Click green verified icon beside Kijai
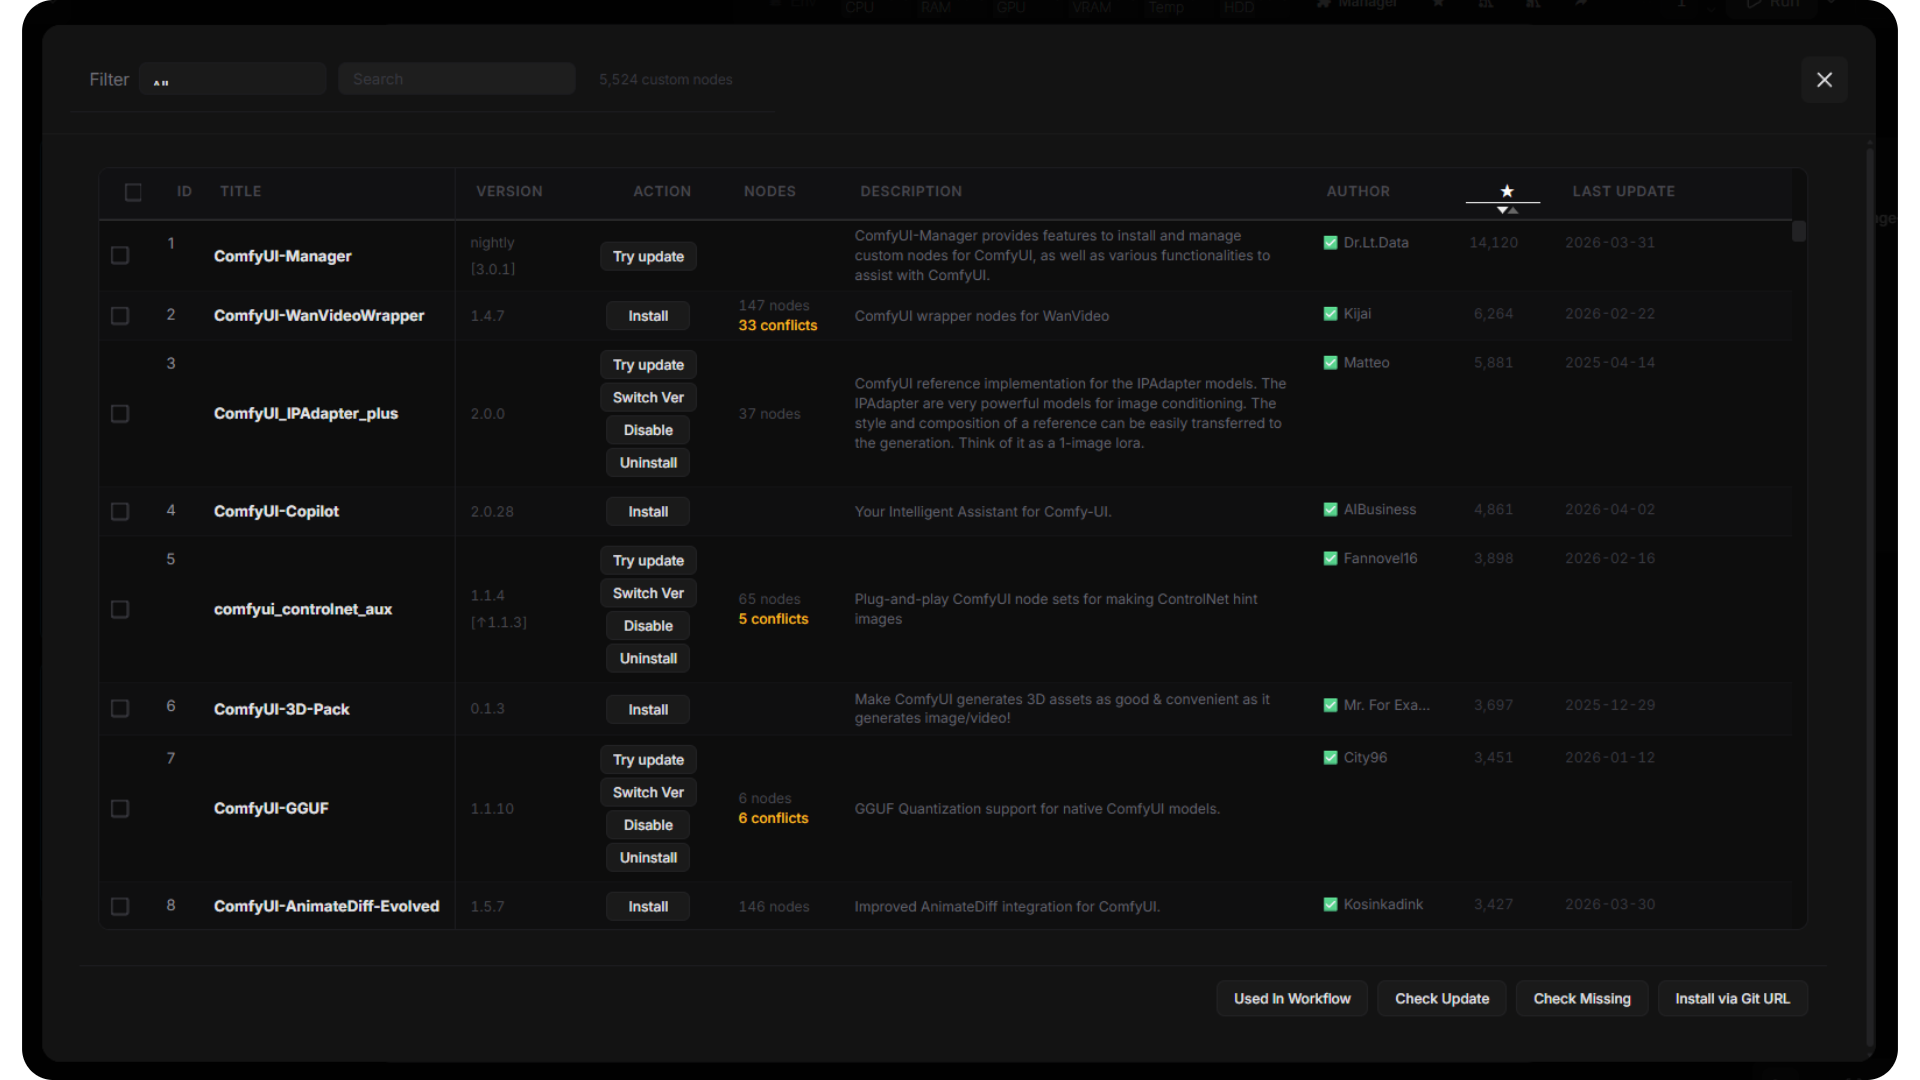This screenshot has height=1080, width=1920. coord(1330,314)
